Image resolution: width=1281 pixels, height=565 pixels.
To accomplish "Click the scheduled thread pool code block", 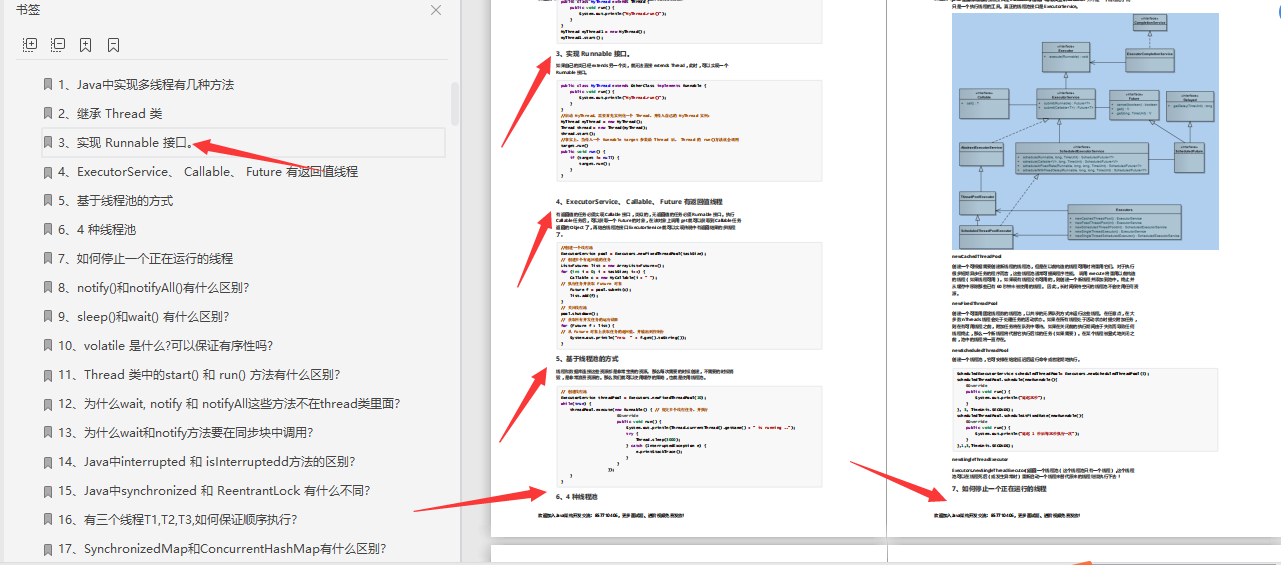I will click(1085, 411).
